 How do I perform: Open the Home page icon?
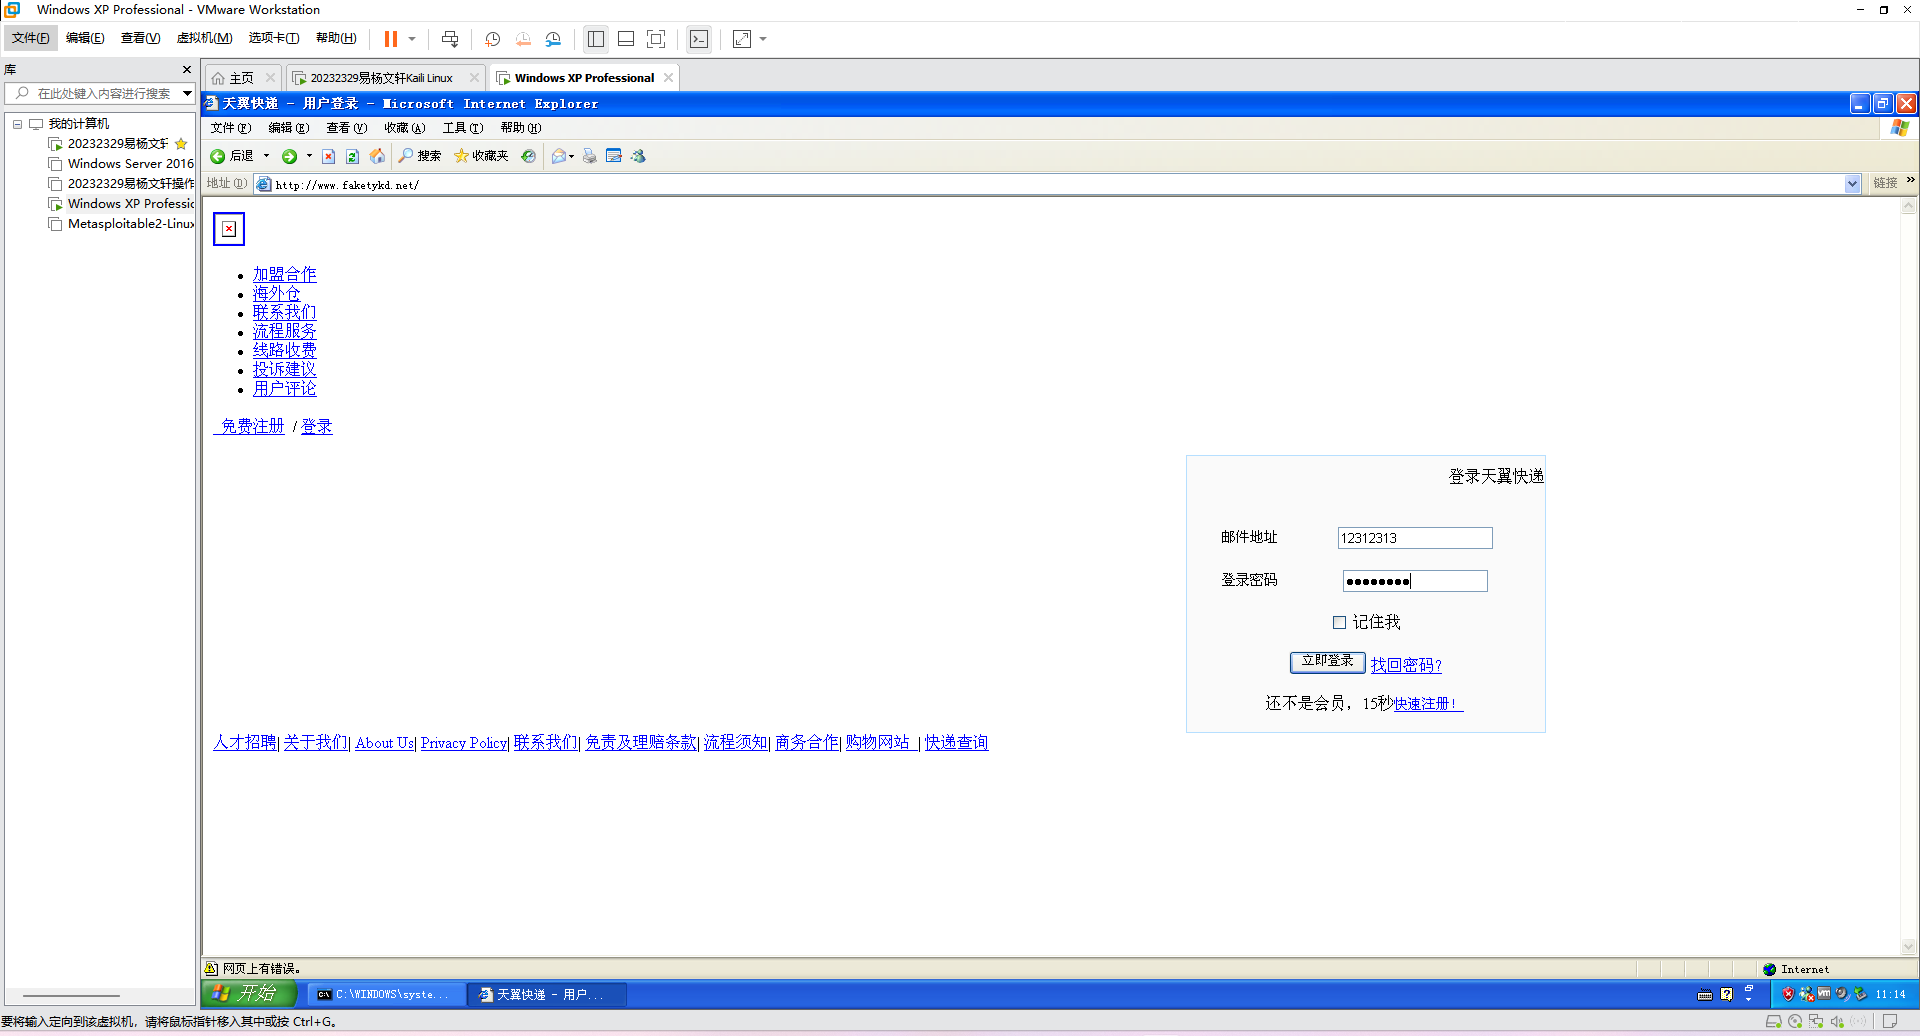click(x=377, y=156)
